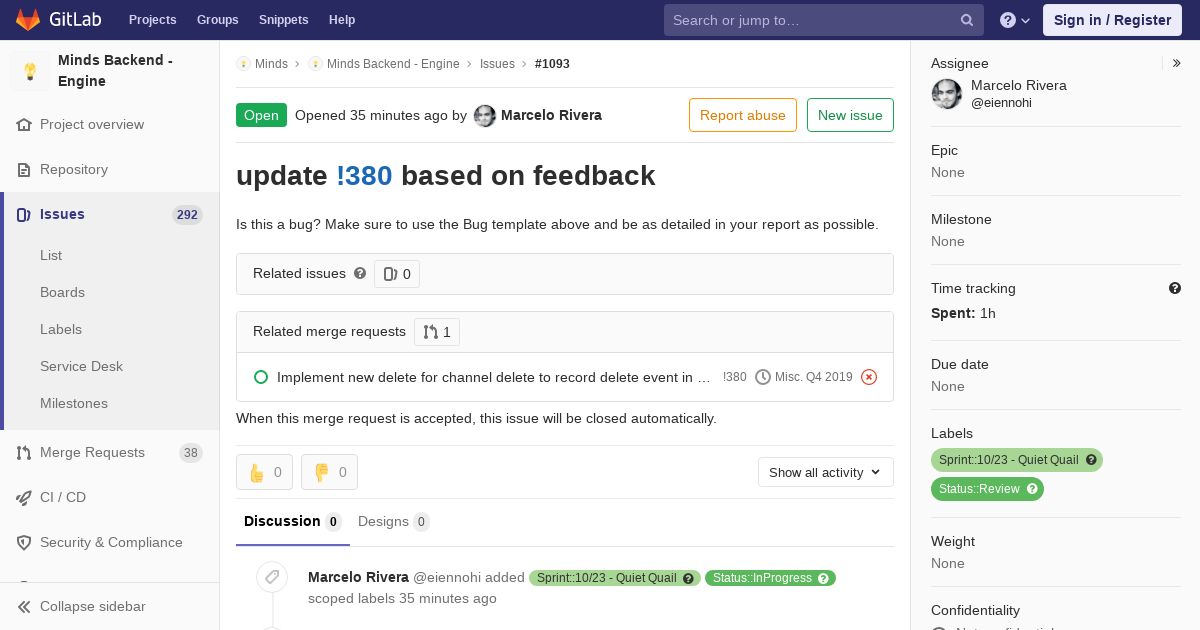The height and width of the screenshot is (630, 1200).
Task: Click the Time tracking help icon
Action: click(1175, 288)
